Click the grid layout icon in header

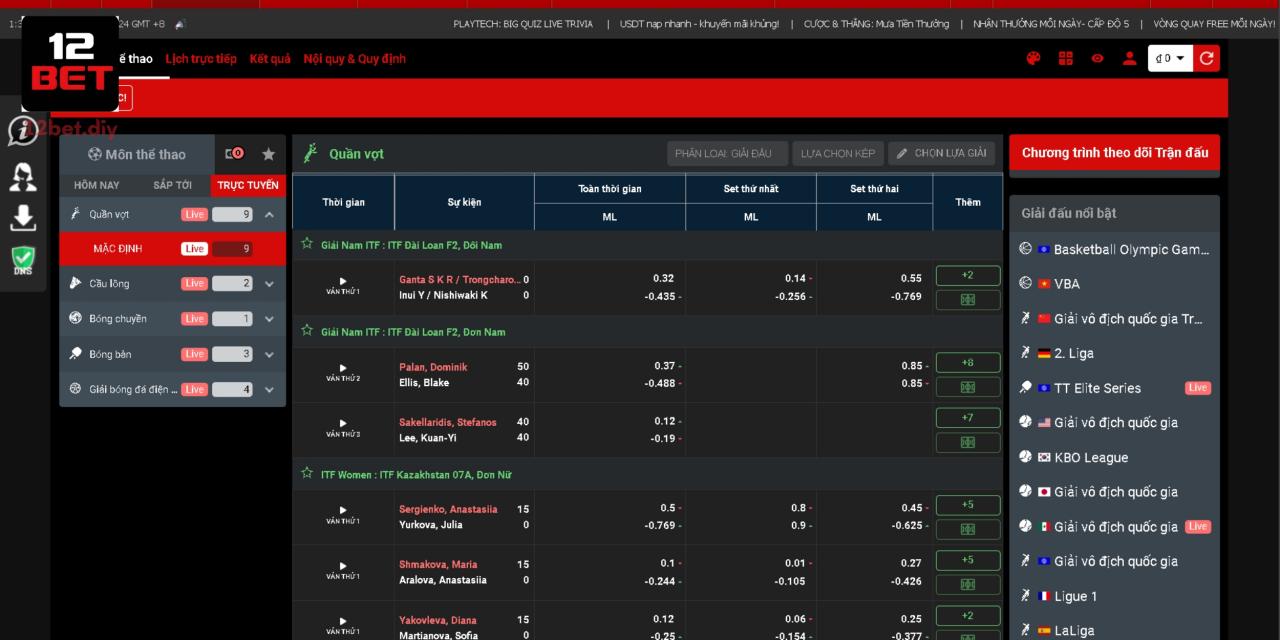coord(1065,59)
